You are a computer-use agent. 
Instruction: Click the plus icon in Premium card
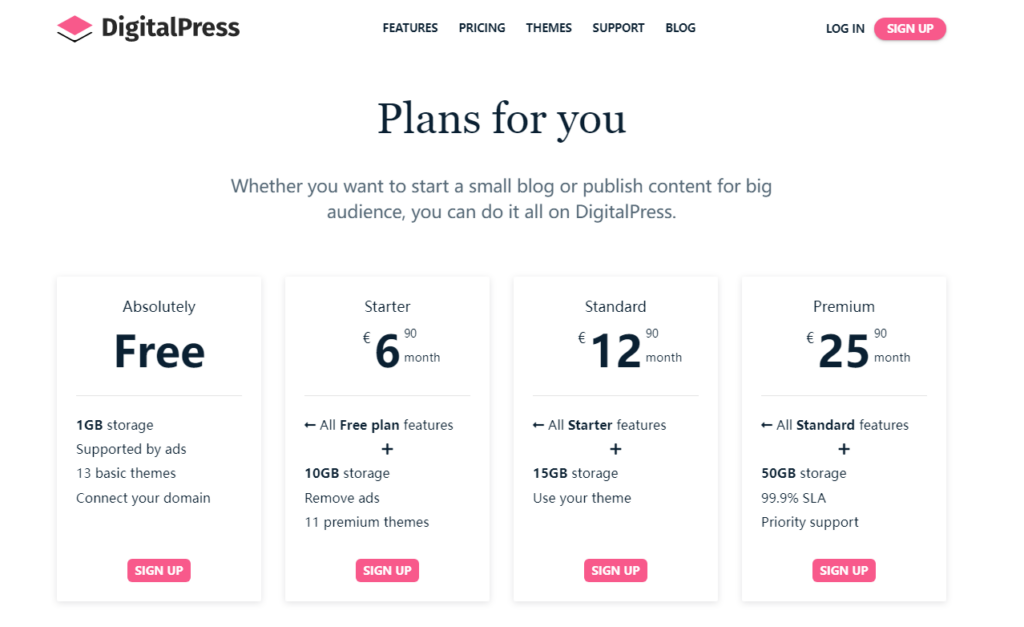coord(844,449)
